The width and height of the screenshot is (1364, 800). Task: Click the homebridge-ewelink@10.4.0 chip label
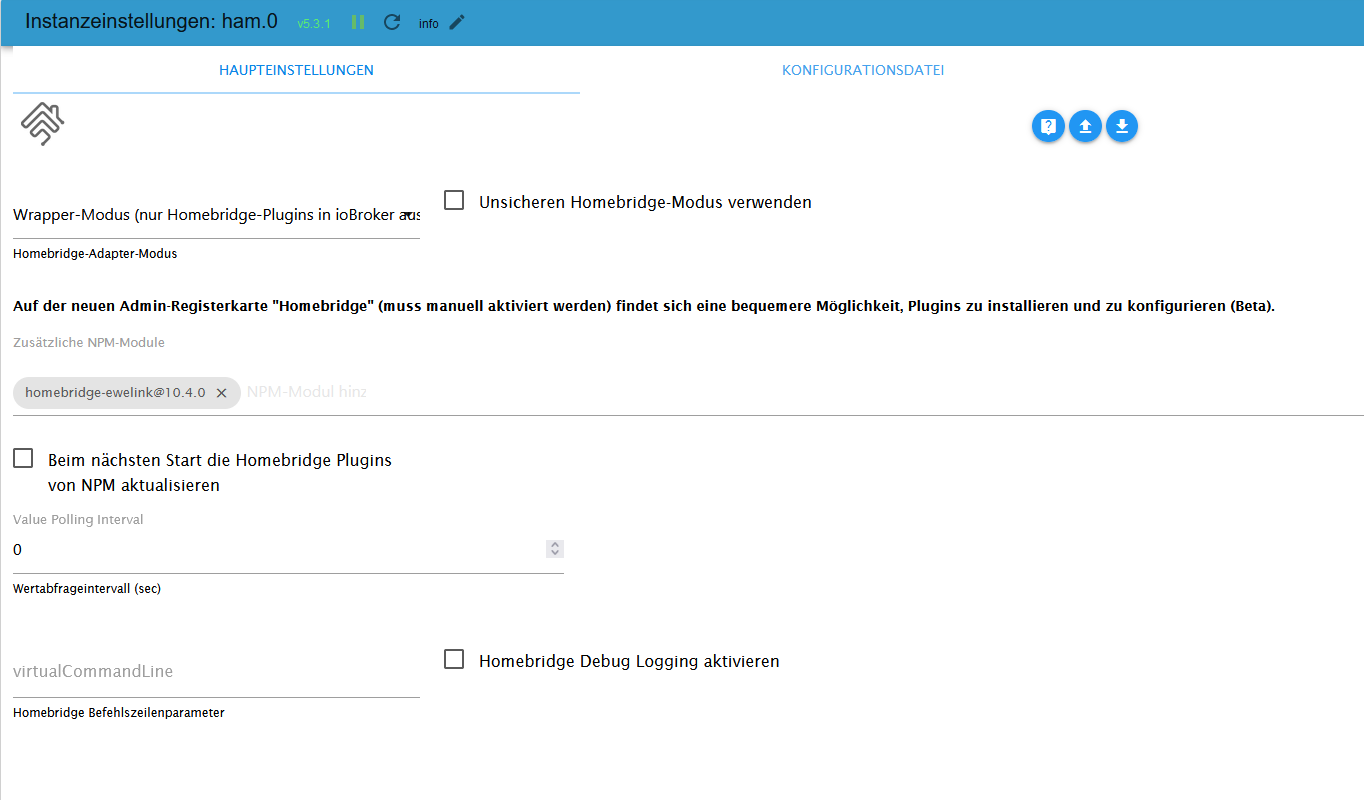click(115, 393)
